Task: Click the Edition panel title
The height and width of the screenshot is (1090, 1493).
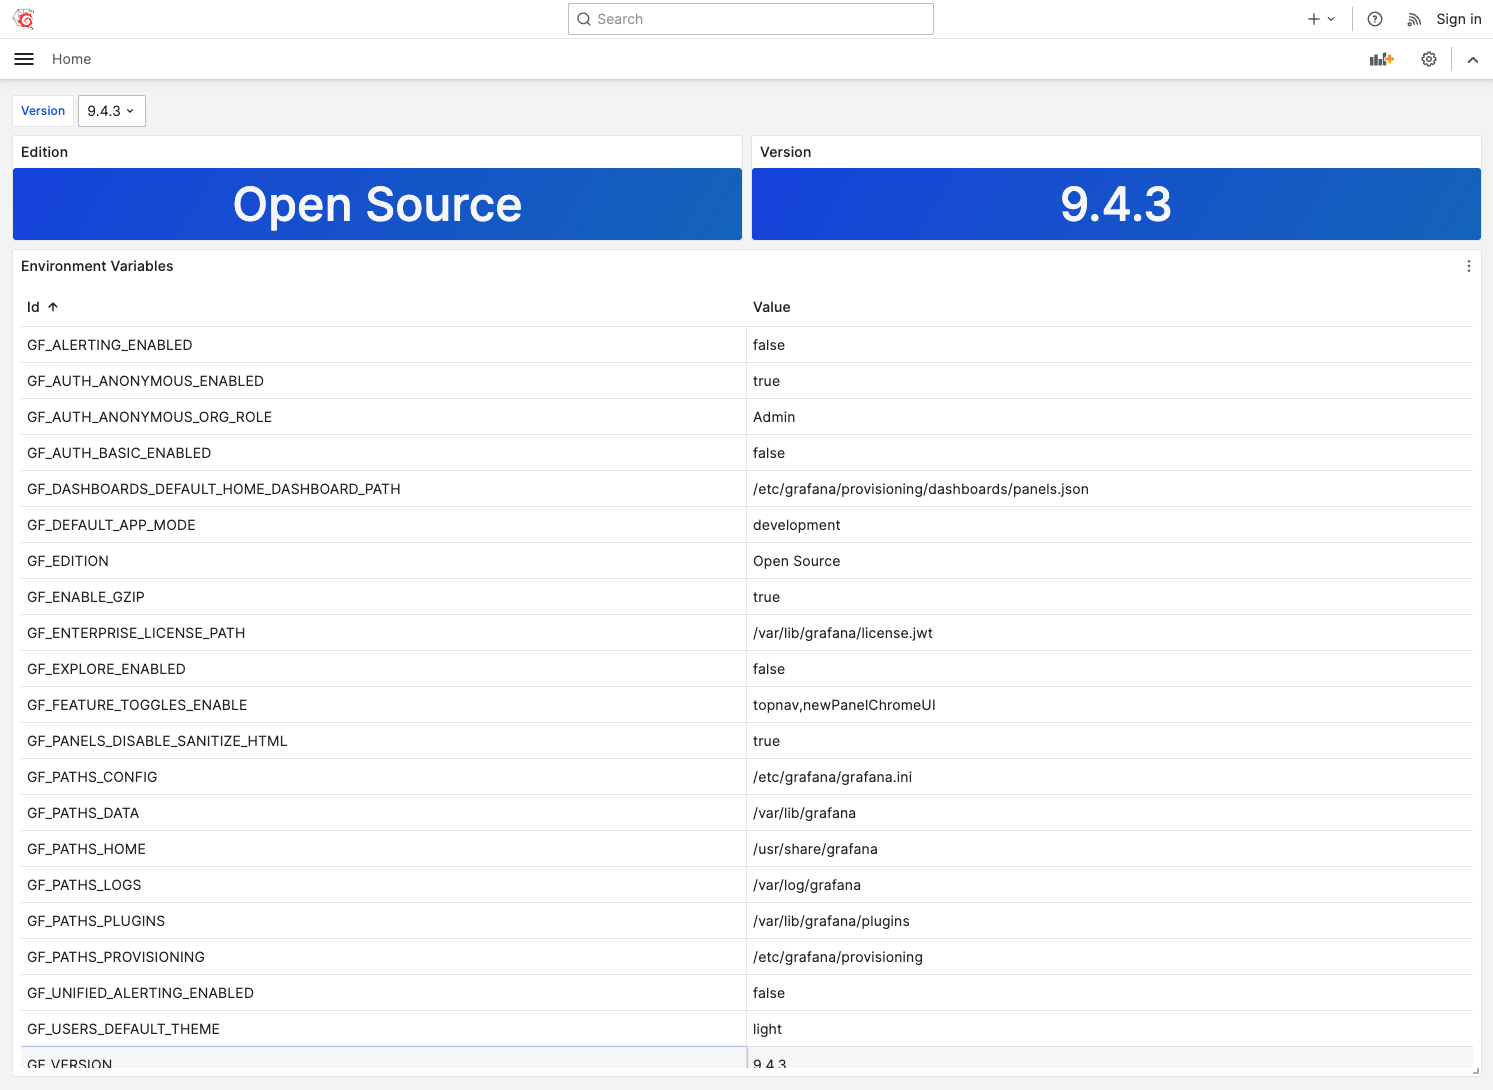Action: [45, 152]
